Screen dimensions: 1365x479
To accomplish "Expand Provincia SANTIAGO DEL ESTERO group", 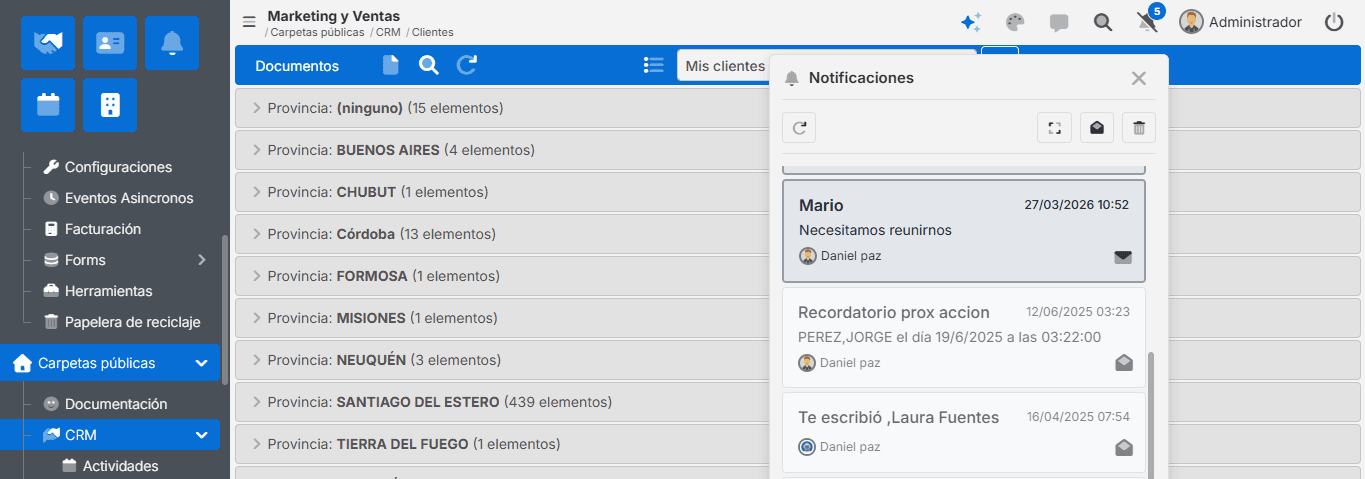I will tap(256, 402).
